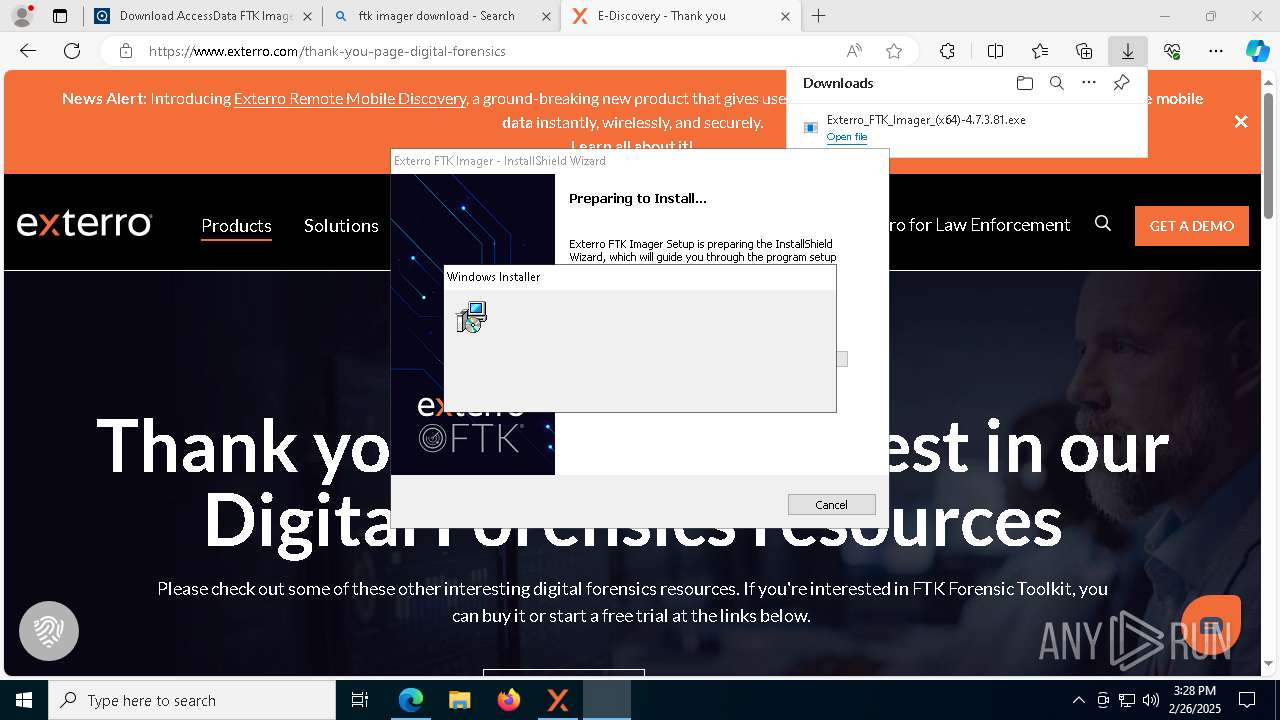Open the Favorites list icon
Image resolution: width=1280 pixels, height=720 pixels.
point(1040,51)
